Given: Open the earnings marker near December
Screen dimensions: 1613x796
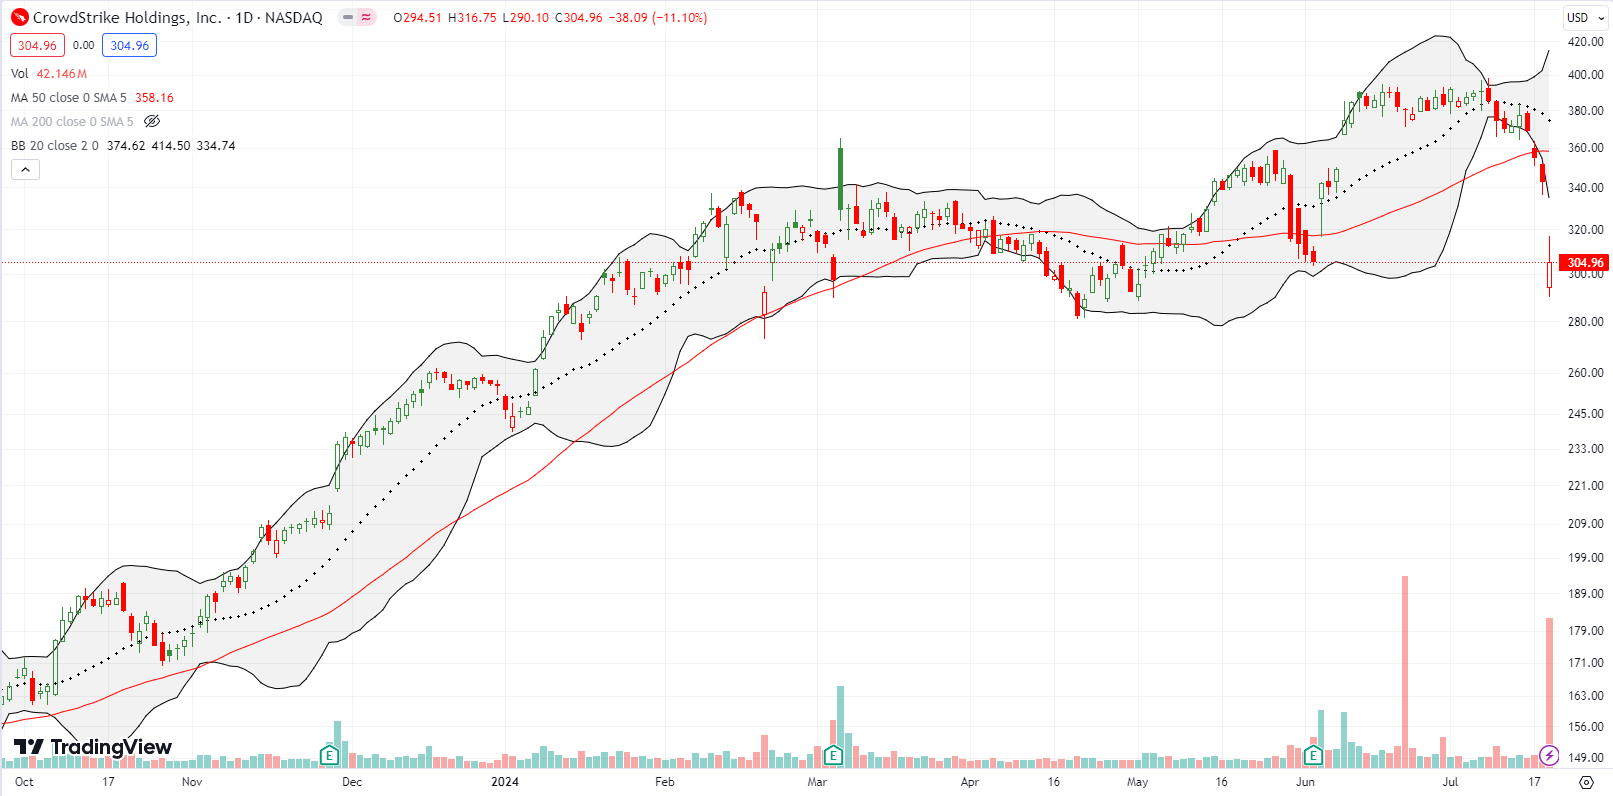Looking at the screenshot, I should tap(329, 755).
